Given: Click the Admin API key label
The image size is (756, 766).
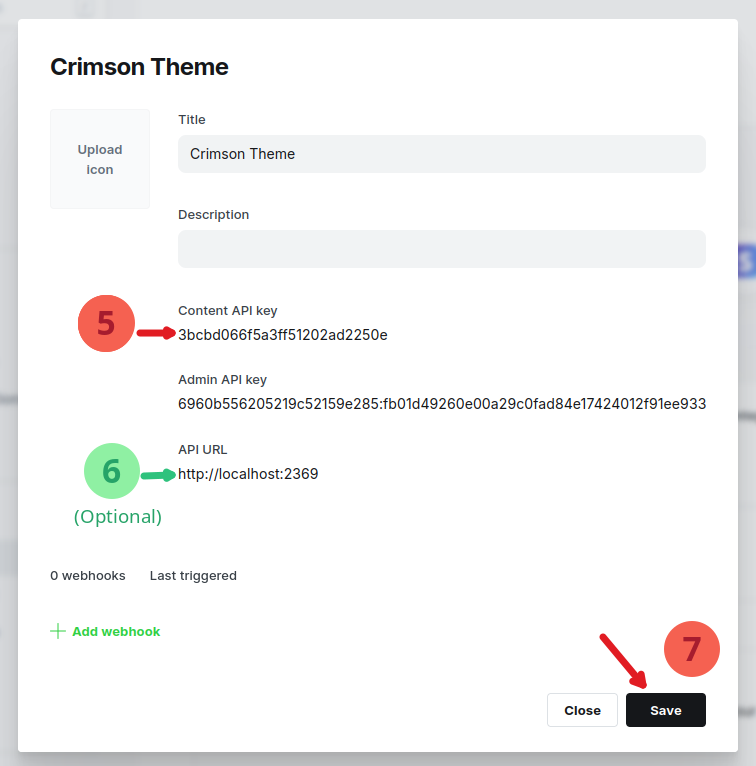Looking at the screenshot, I should click(222, 380).
